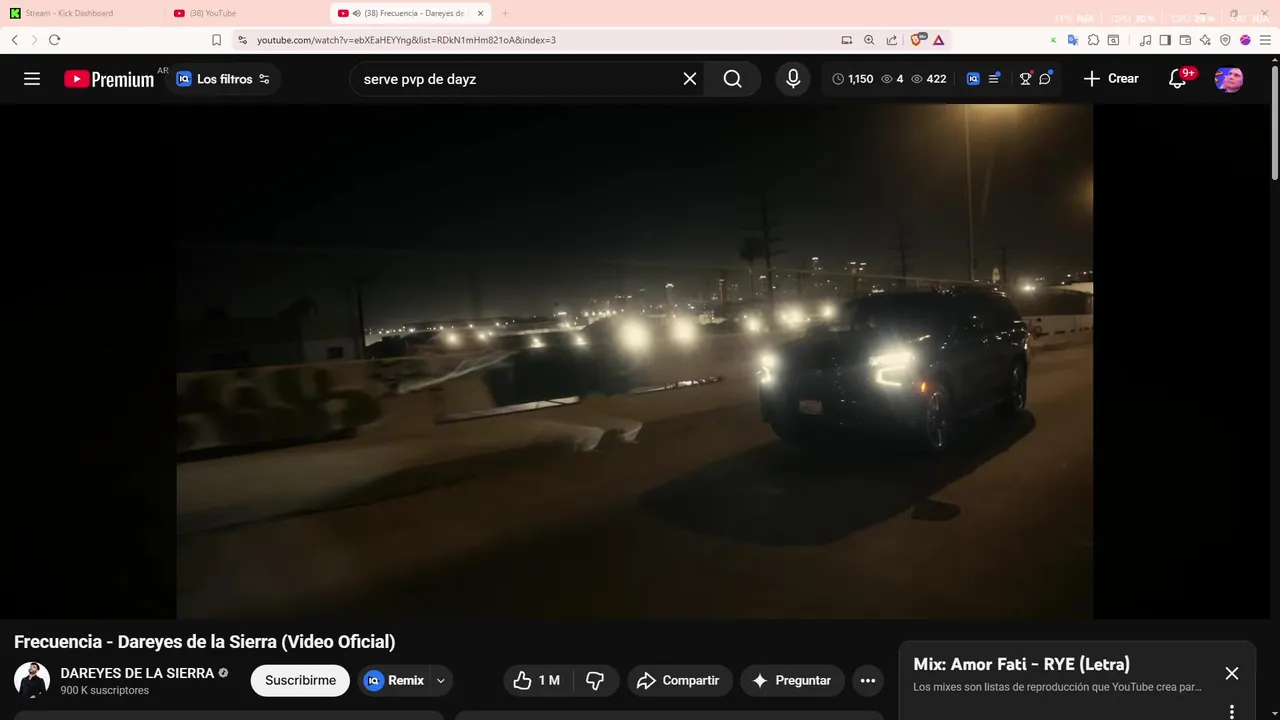This screenshot has height=720, width=1280.
Task: Open more actions three-dot menu under video
Action: (868, 680)
